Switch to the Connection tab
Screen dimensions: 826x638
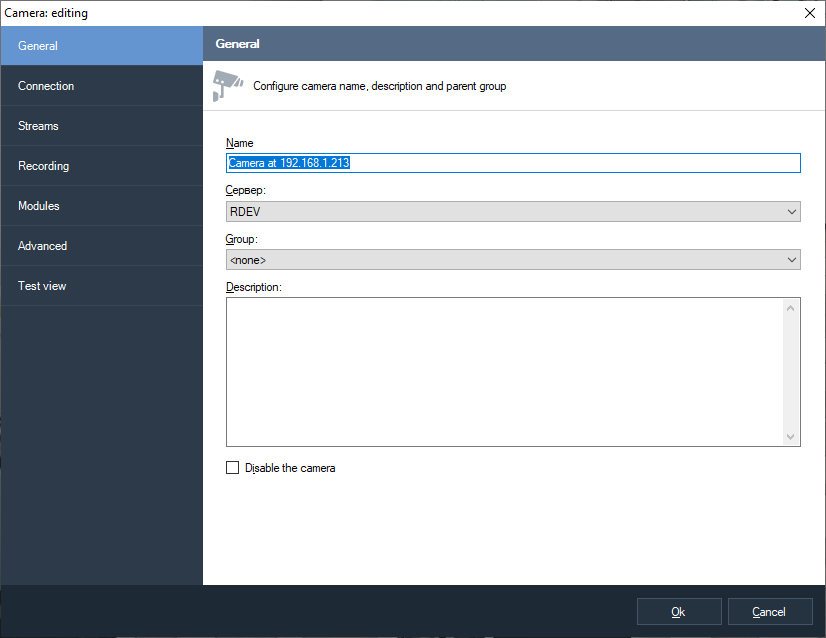tap(101, 86)
